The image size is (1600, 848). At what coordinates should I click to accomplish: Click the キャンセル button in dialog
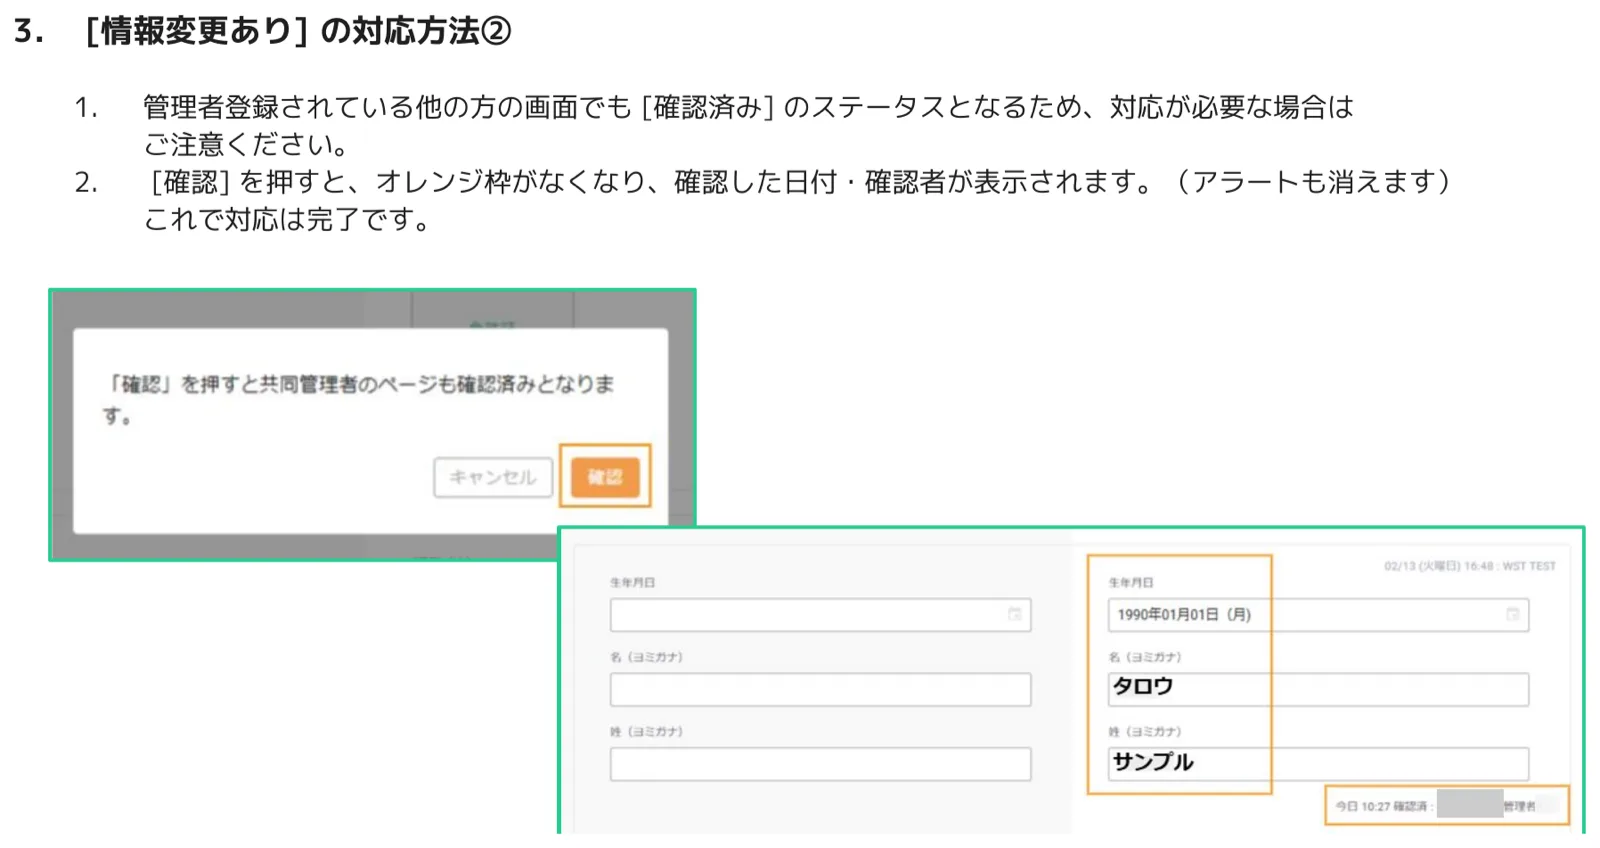point(493,477)
